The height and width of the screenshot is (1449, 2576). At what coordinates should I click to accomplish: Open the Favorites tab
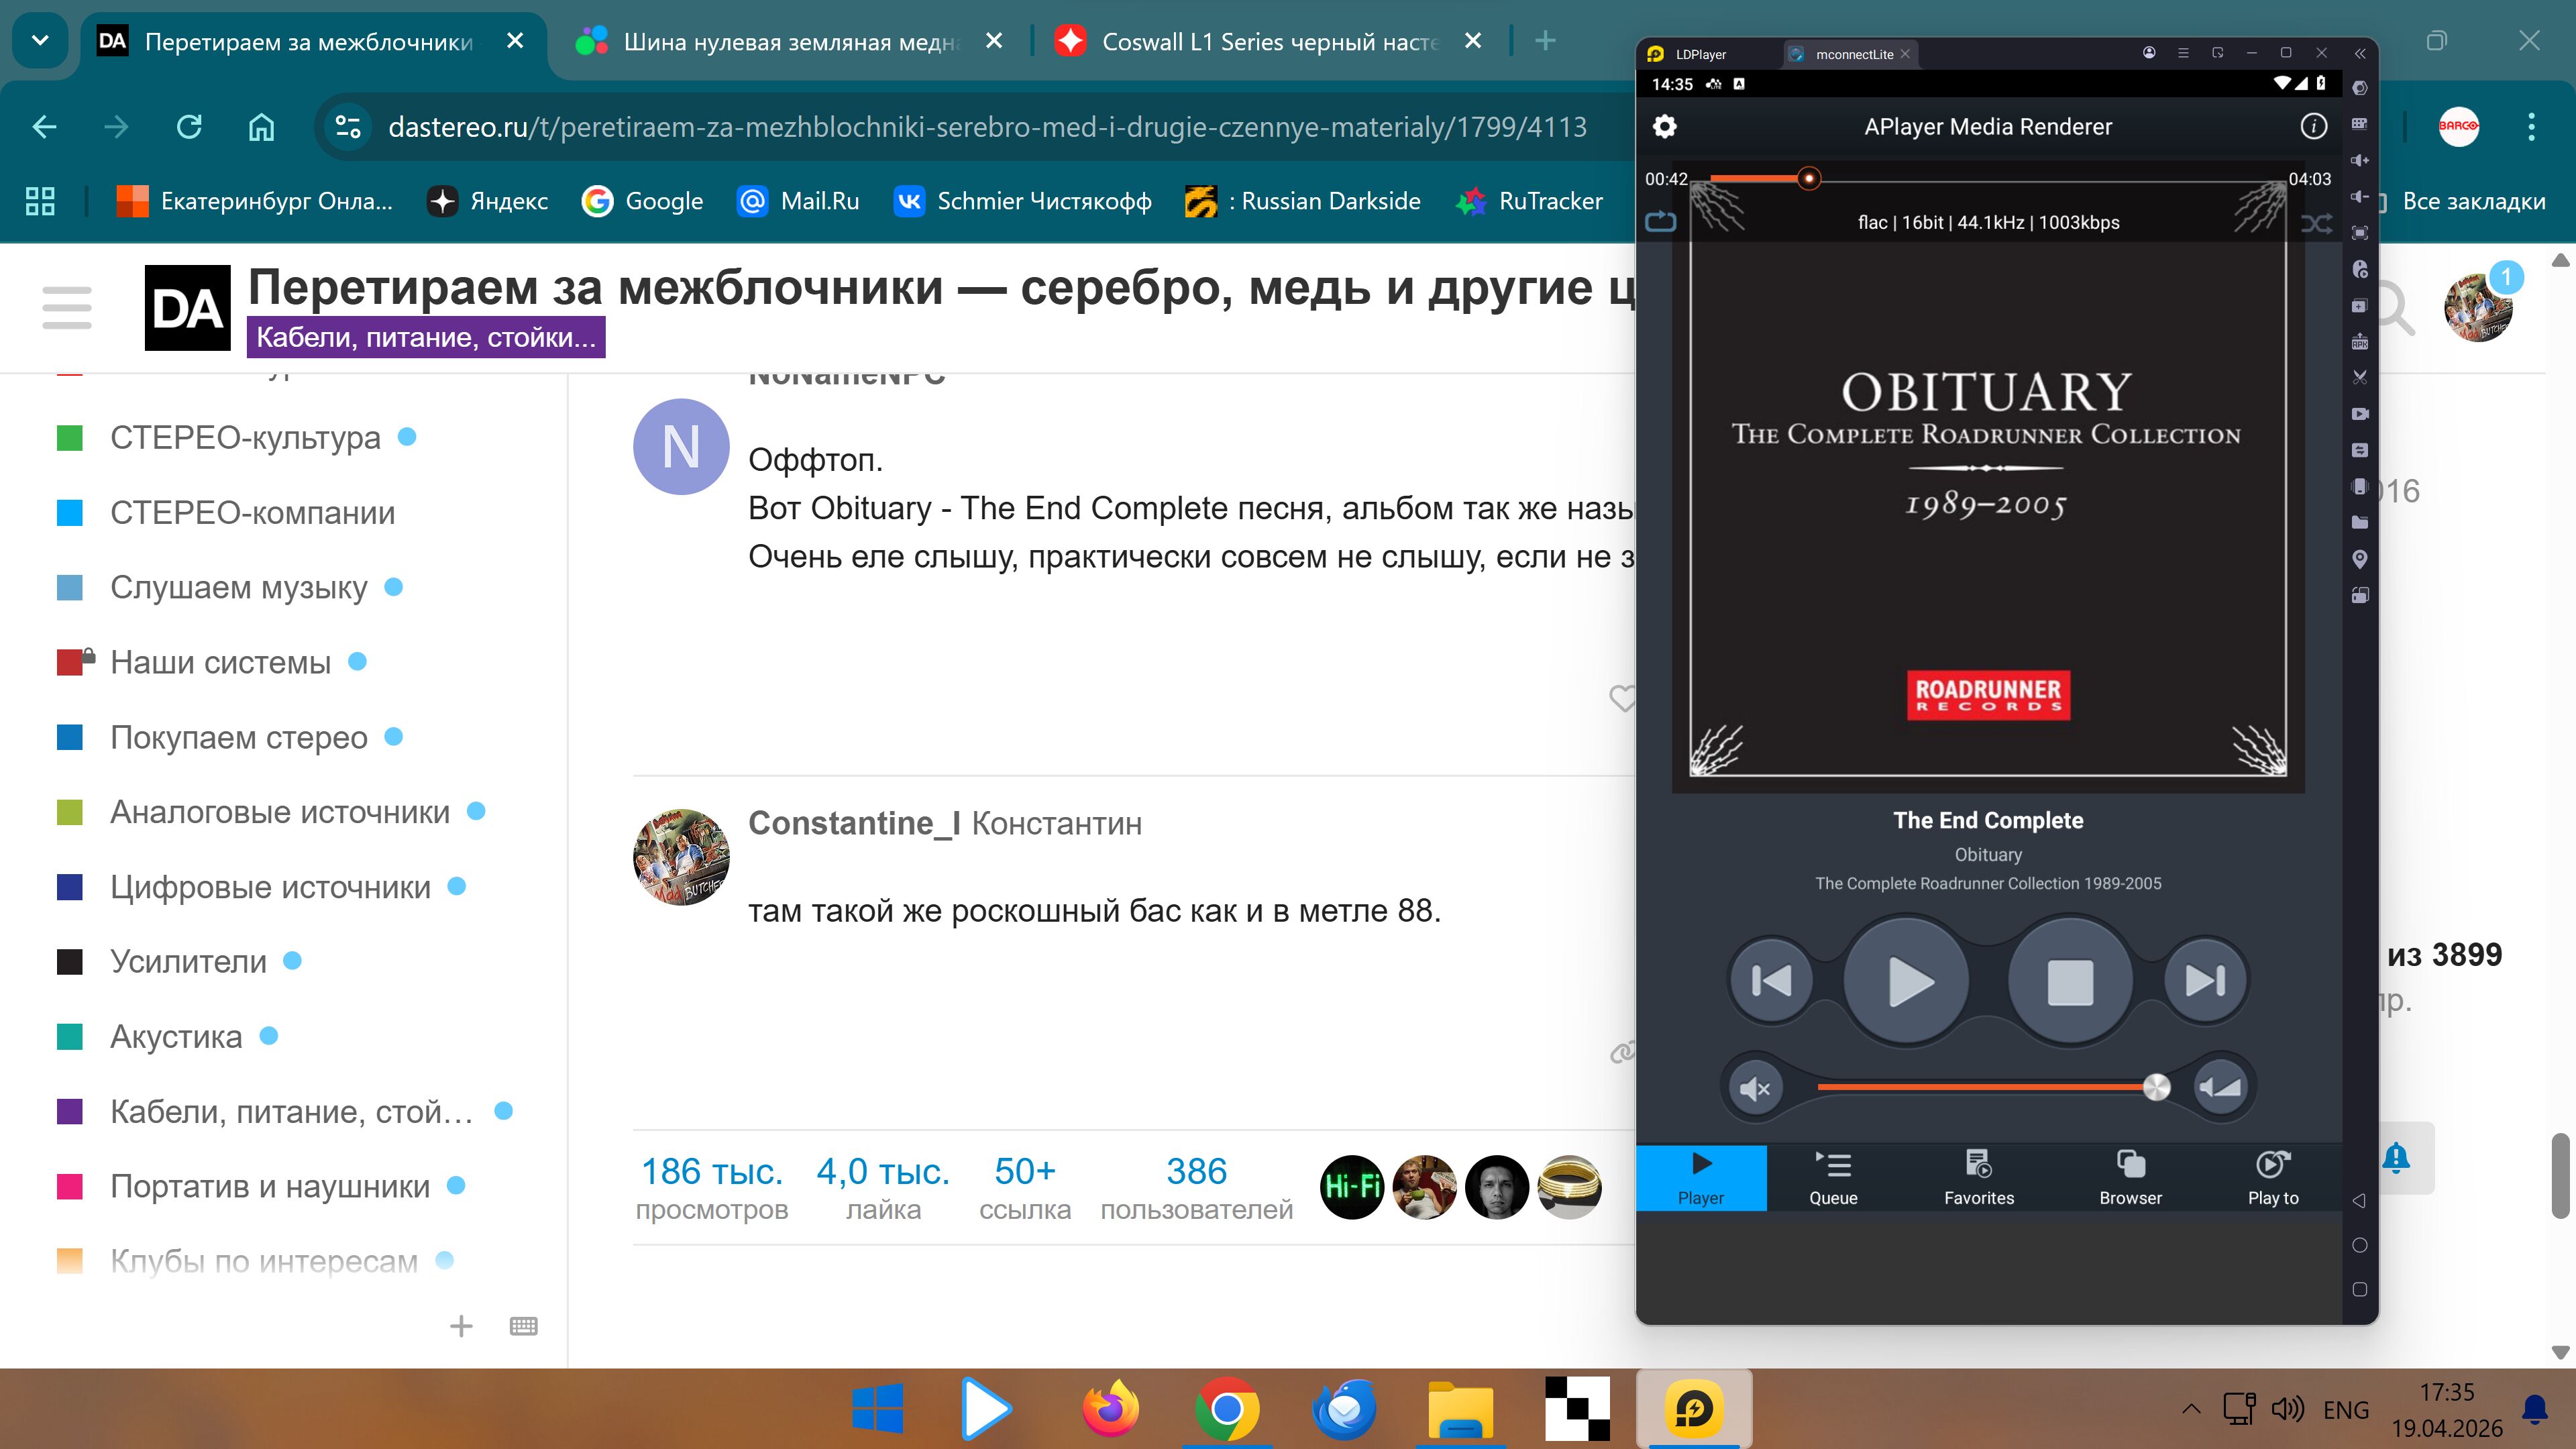[1978, 1178]
